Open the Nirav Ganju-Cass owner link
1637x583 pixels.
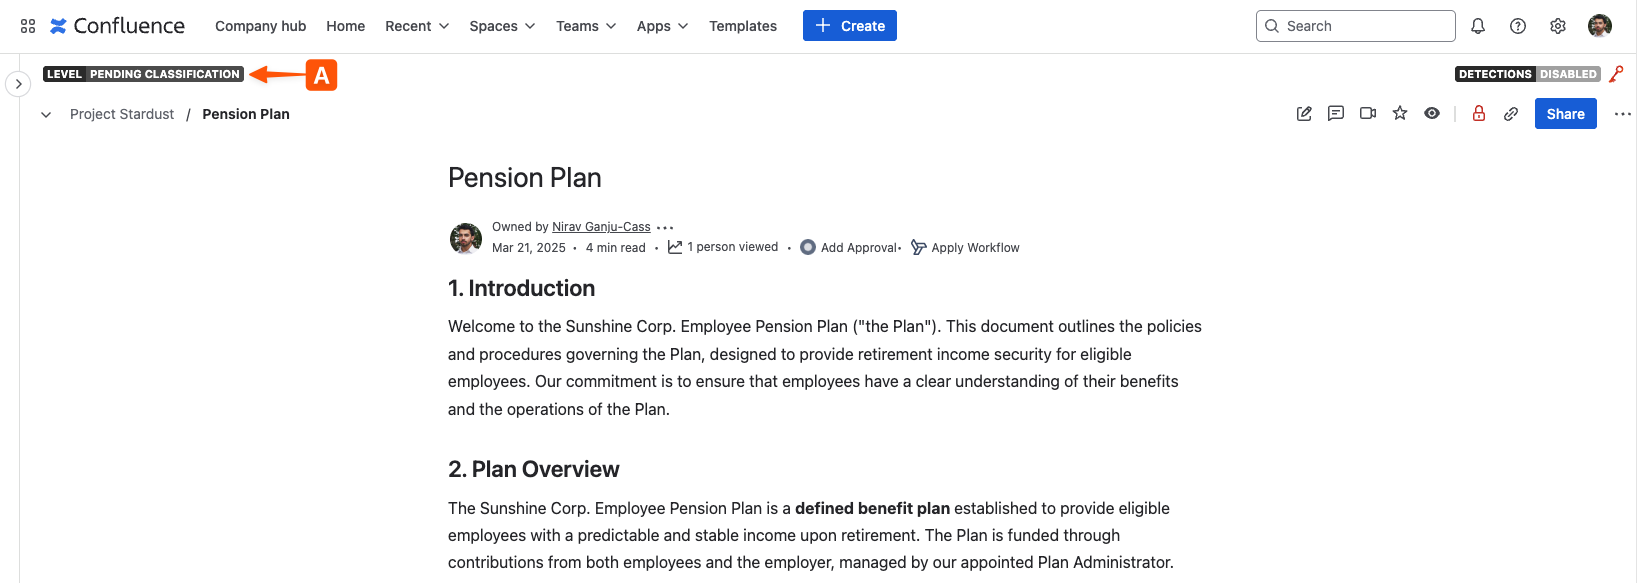(x=601, y=227)
